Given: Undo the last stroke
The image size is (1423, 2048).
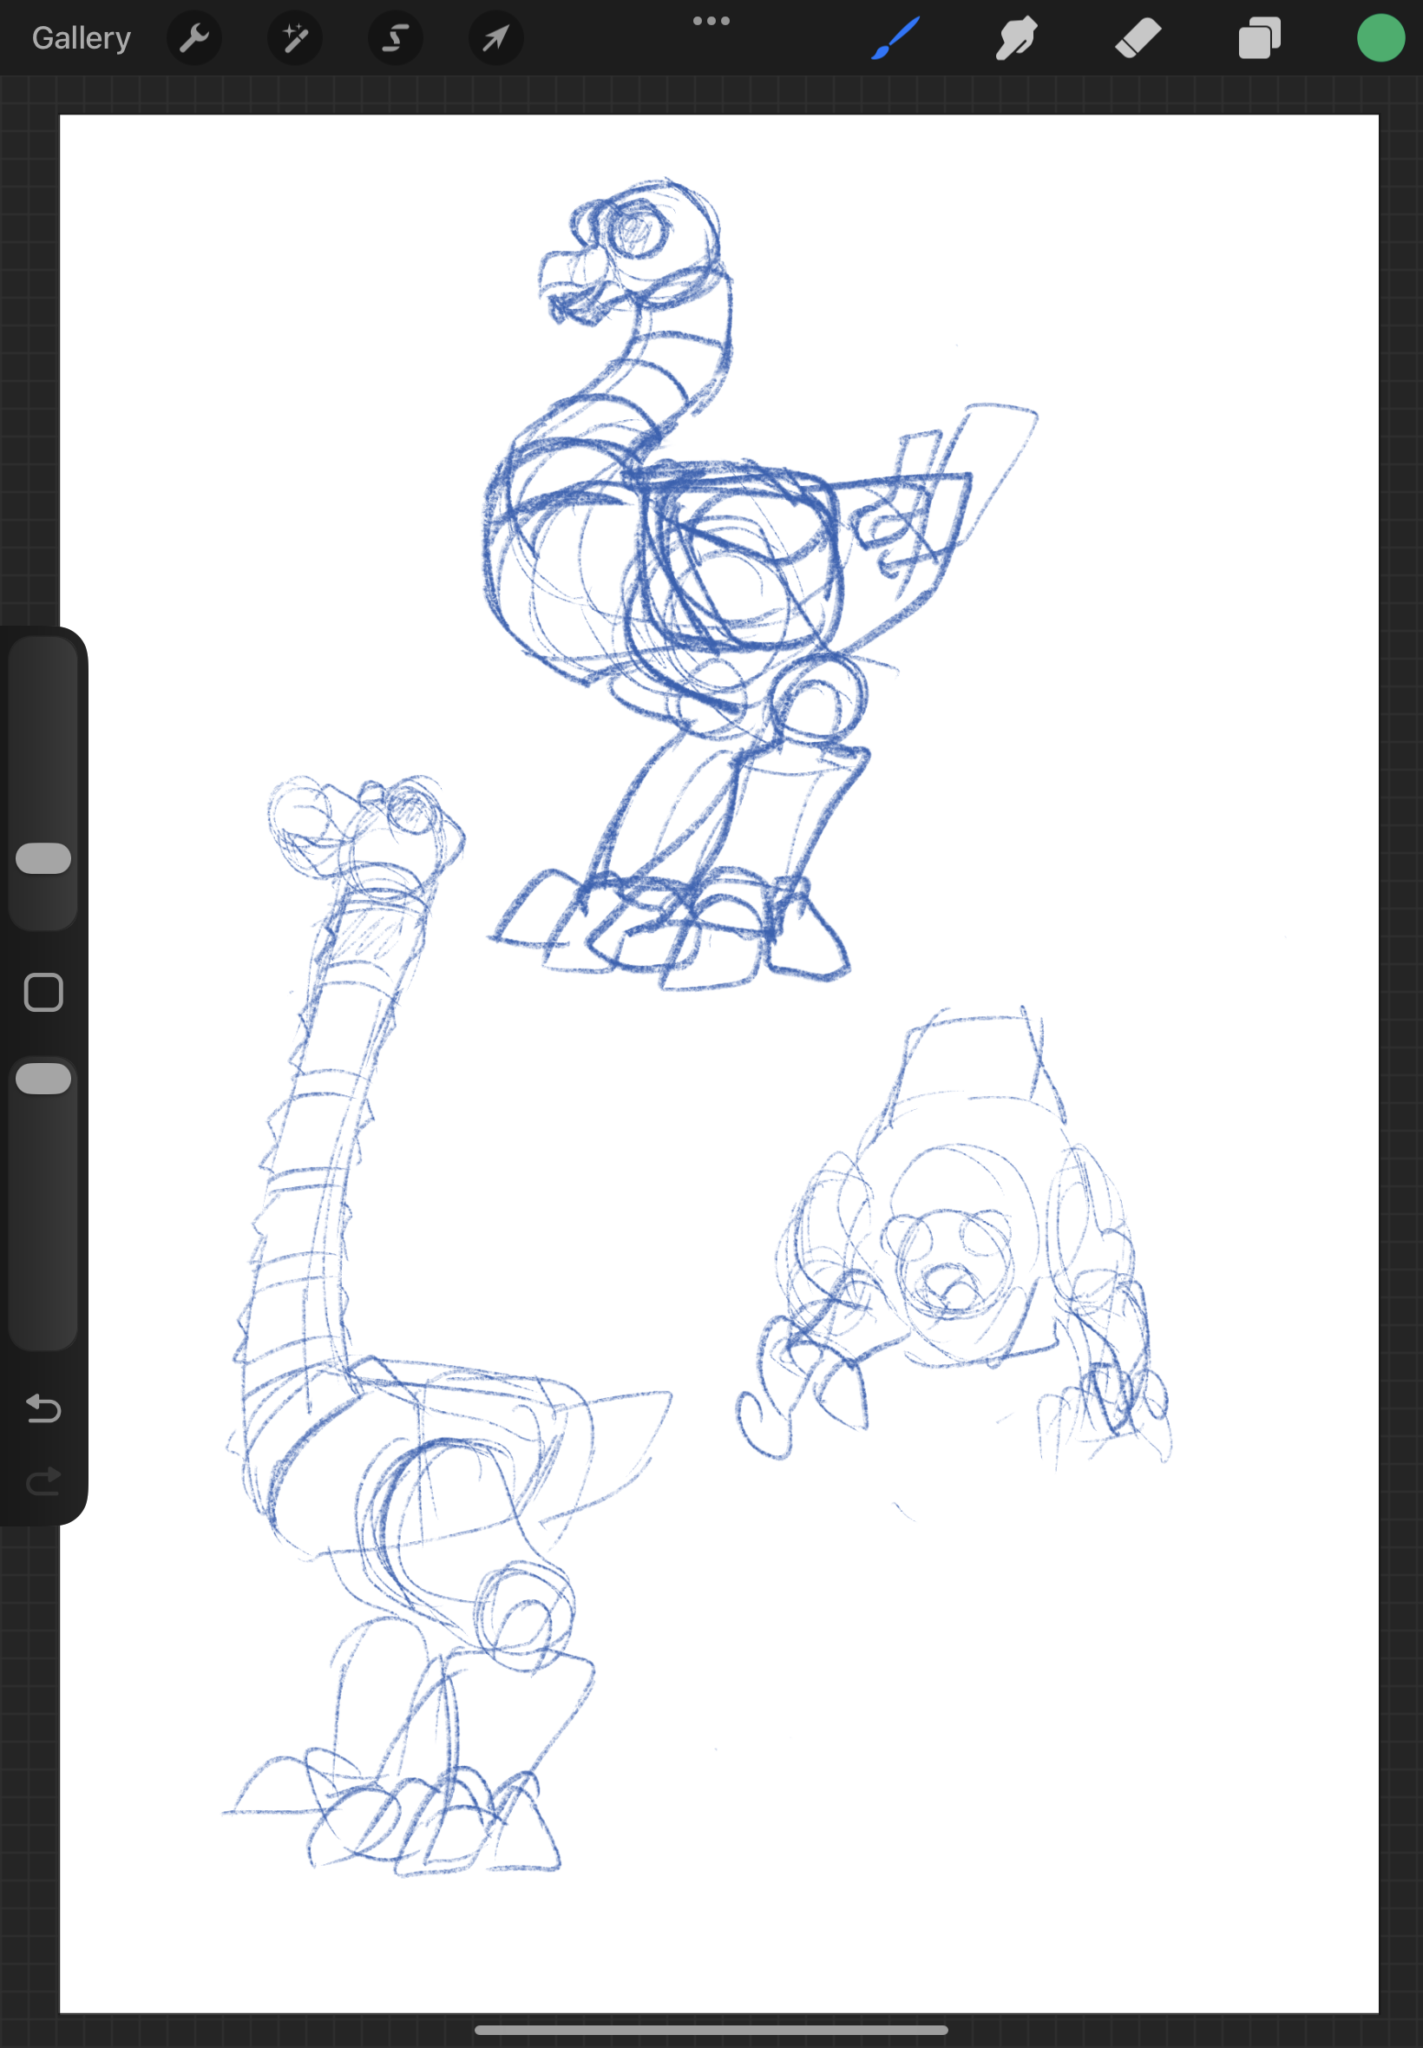Looking at the screenshot, I should 43,1409.
